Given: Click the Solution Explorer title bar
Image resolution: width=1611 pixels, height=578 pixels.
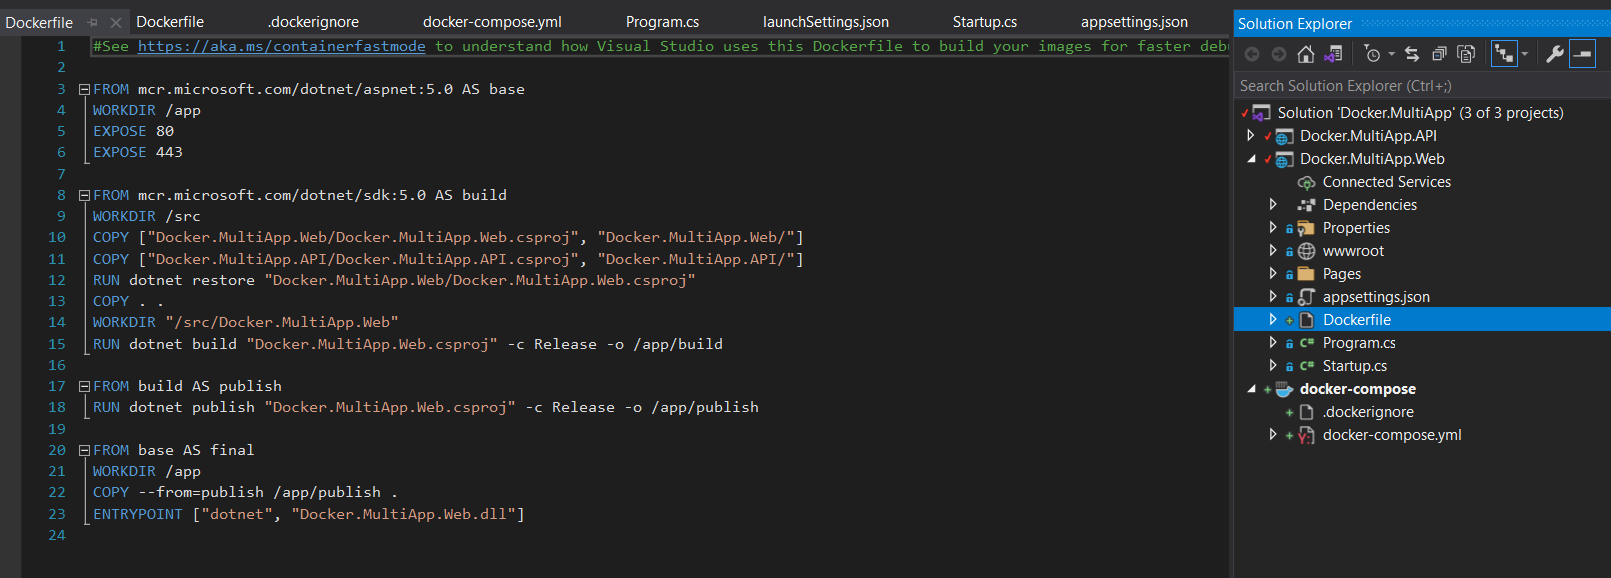Looking at the screenshot, I should click(x=1422, y=23).
